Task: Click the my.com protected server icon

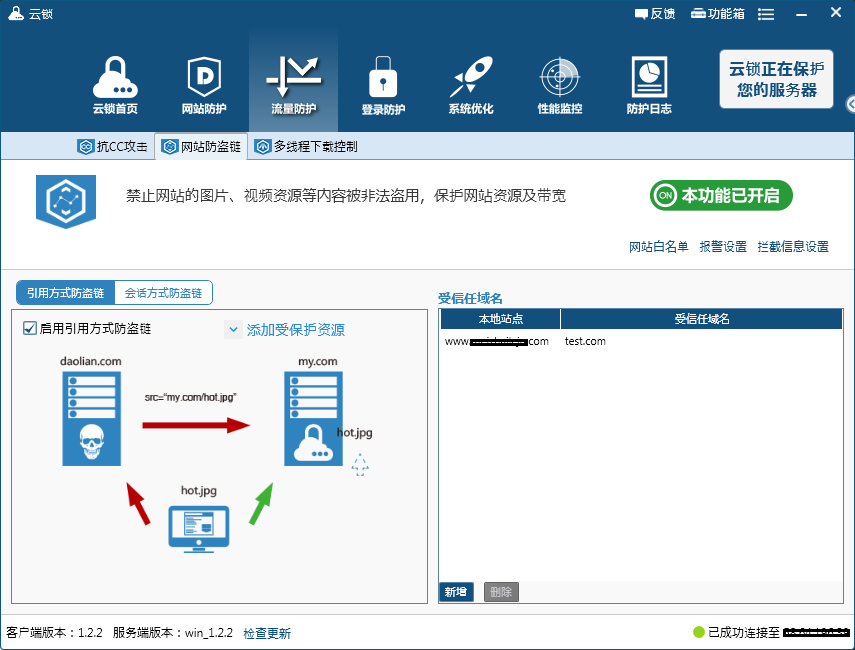Action: point(314,418)
